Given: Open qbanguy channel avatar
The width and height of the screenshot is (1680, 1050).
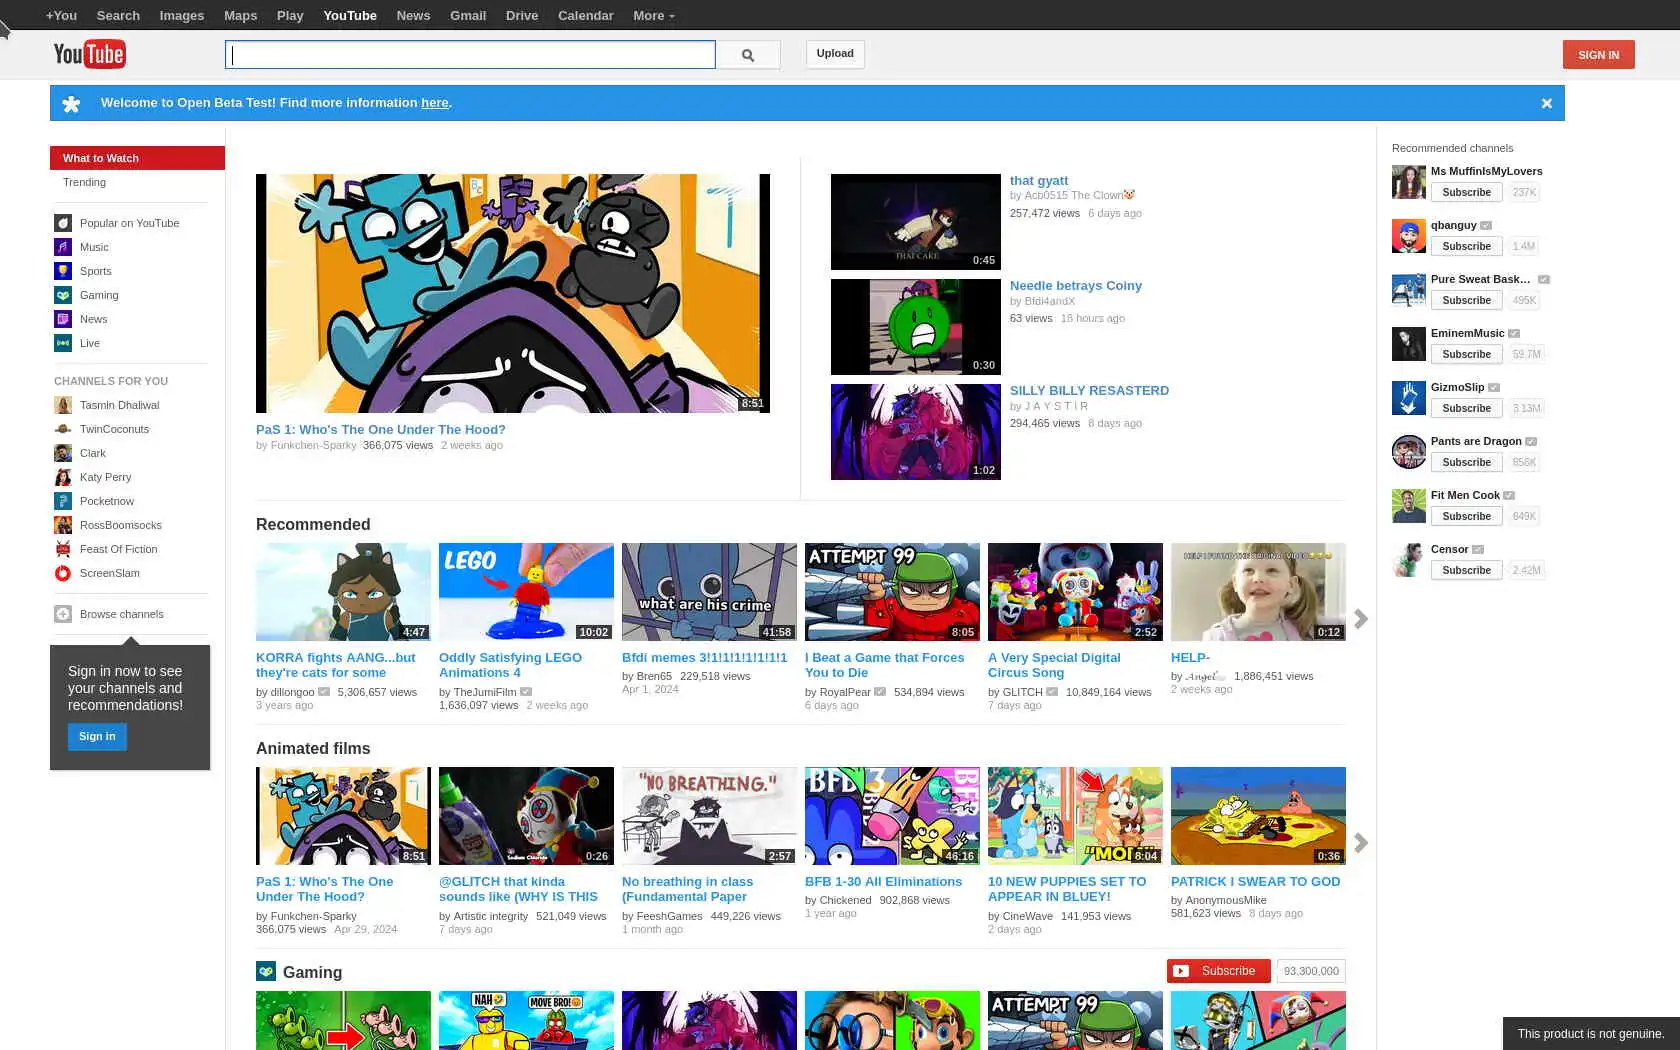Looking at the screenshot, I should click(1408, 236).
